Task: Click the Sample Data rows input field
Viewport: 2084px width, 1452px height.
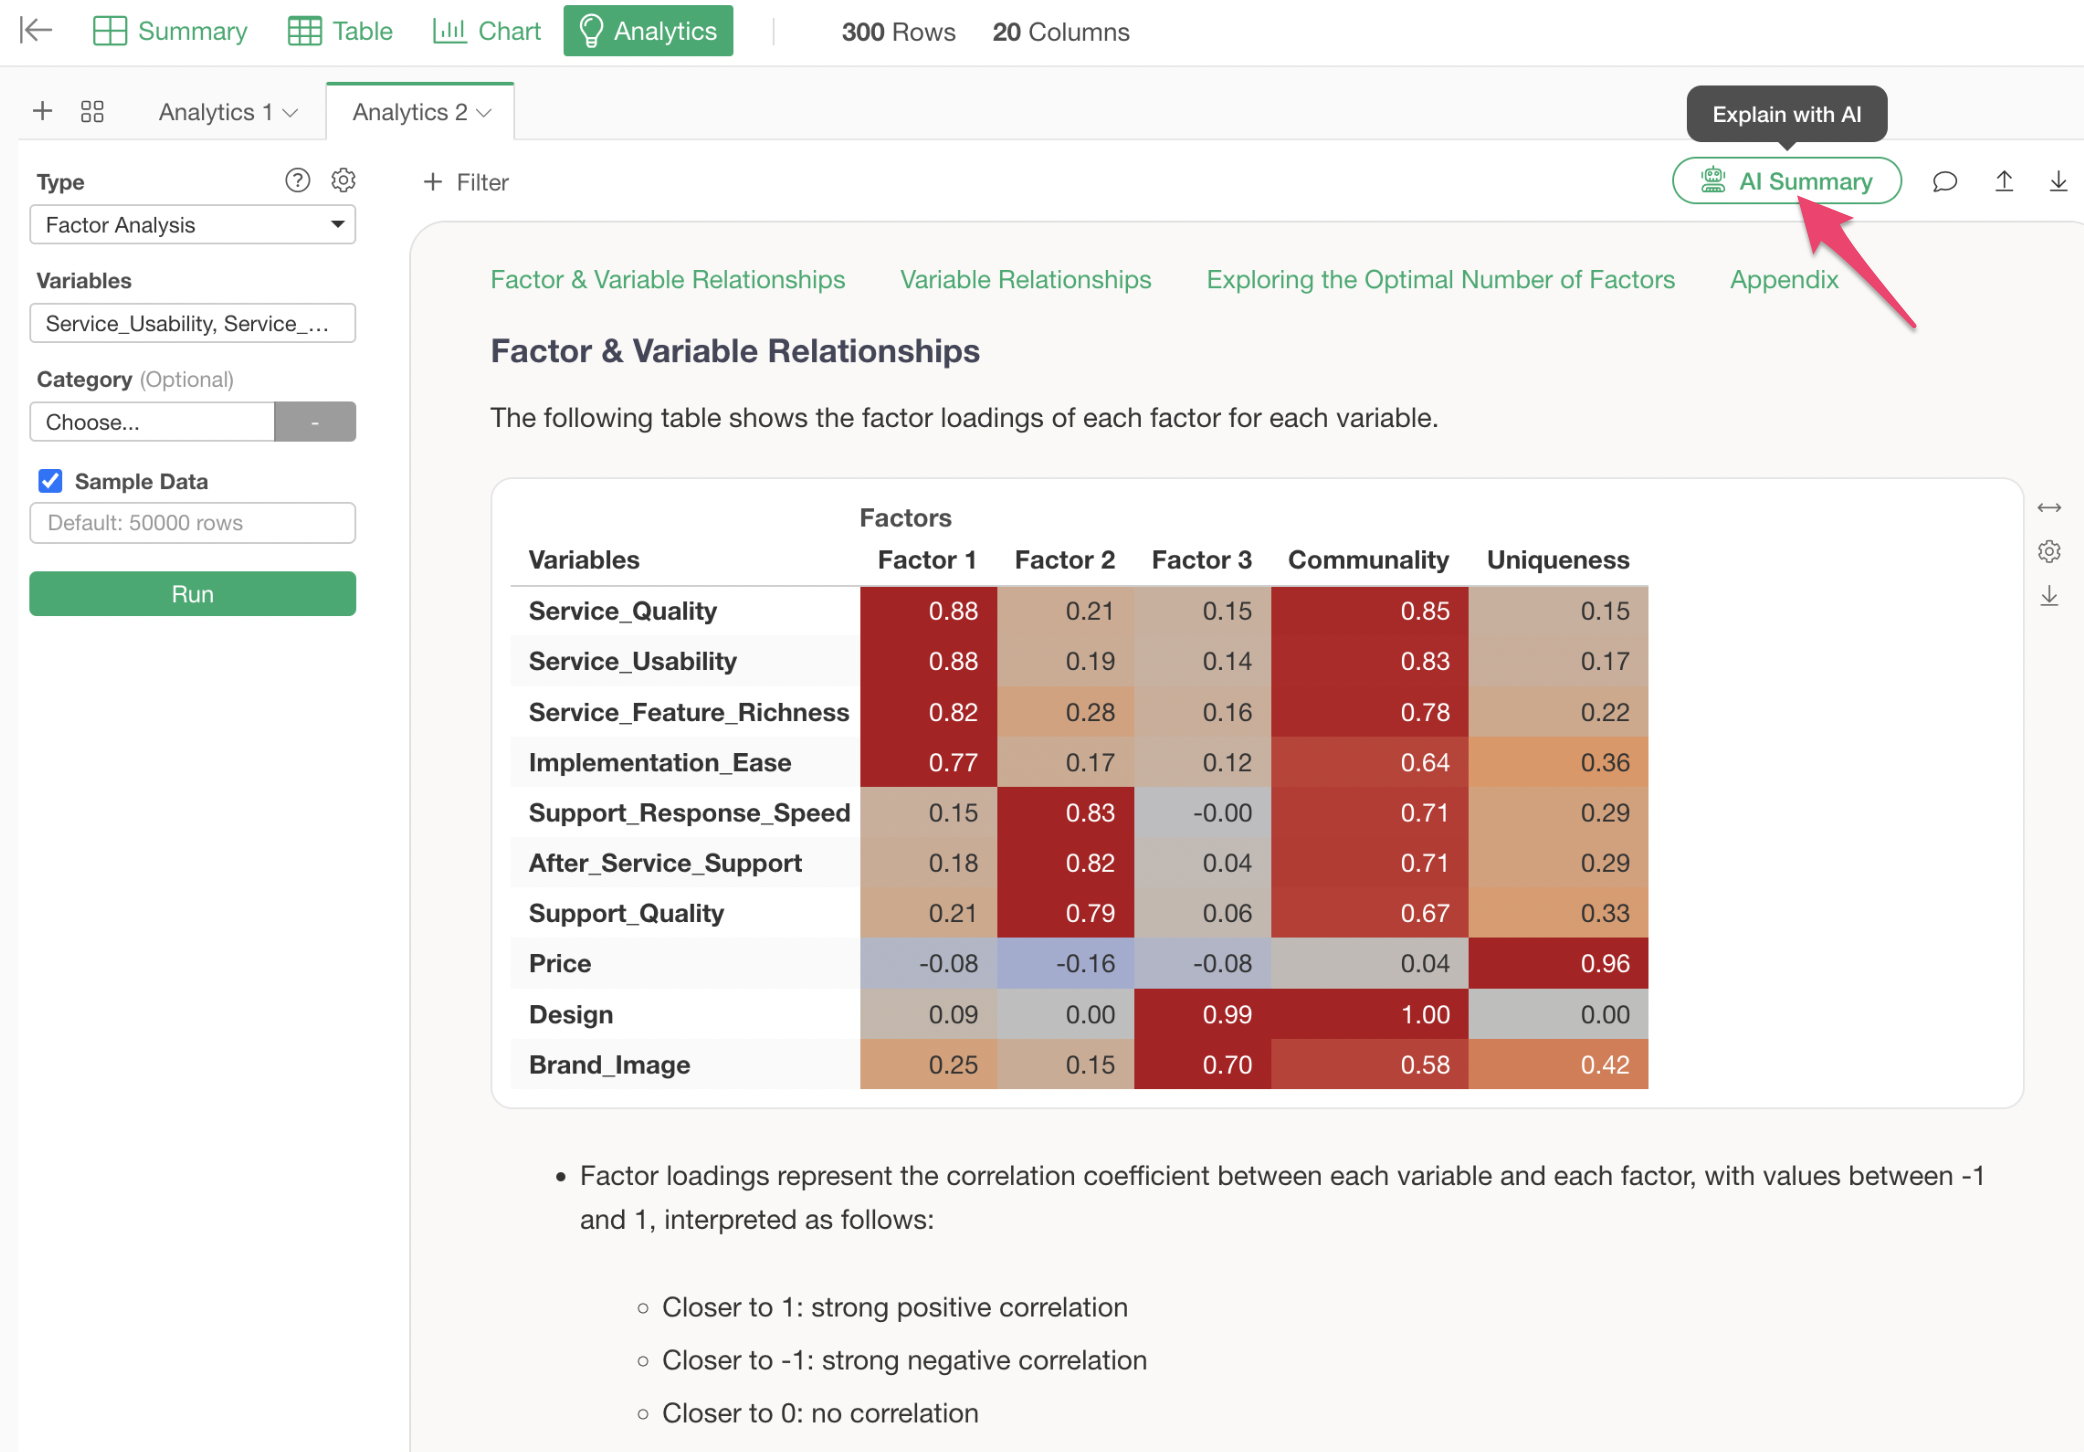Action: (x=192, y=523)
